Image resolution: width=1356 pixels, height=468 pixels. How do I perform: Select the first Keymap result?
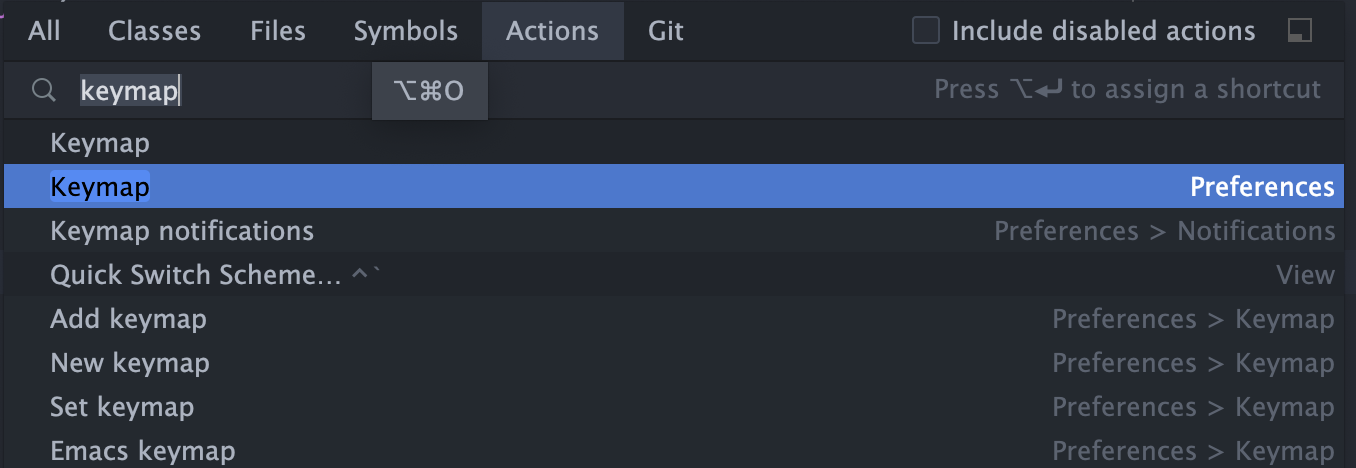tap(100, 143)
